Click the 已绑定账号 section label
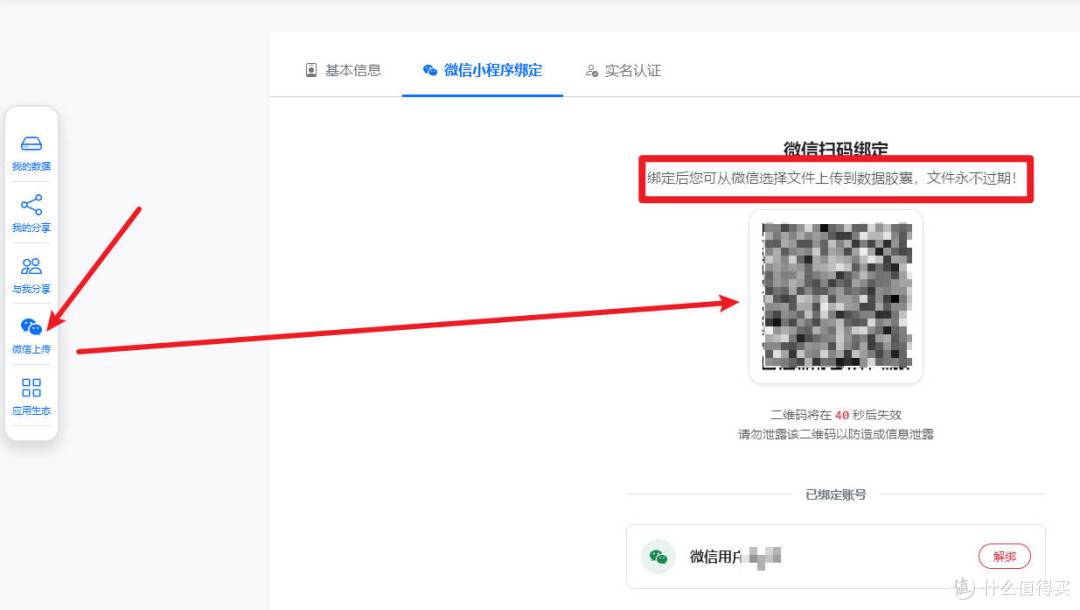This screenshot has width=1080, height=610. tap(835, 494)
